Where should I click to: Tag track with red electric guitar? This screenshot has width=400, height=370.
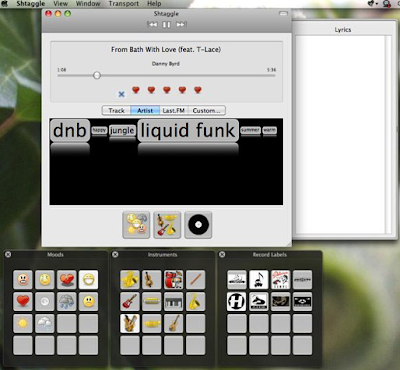coord(130,301)
